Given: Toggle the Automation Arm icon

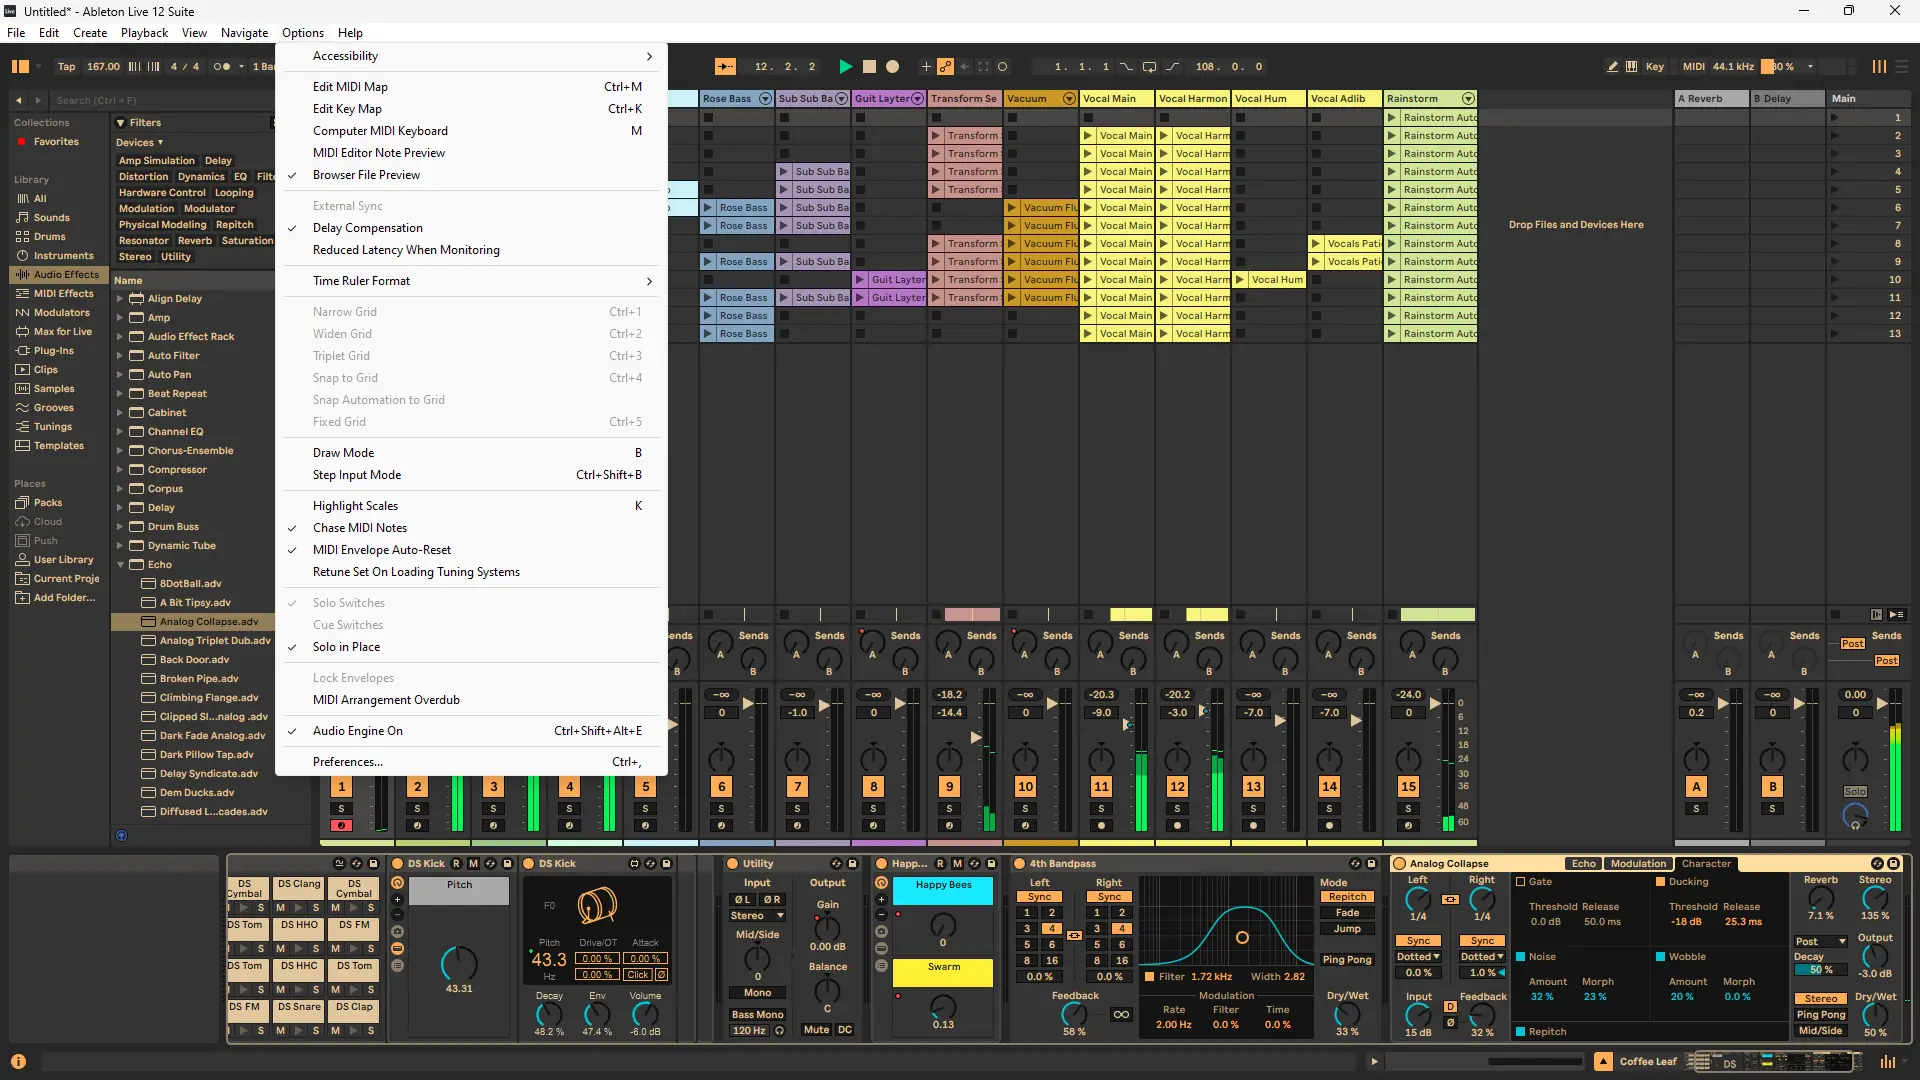Looking at the screenshot, I should (945, 67).
